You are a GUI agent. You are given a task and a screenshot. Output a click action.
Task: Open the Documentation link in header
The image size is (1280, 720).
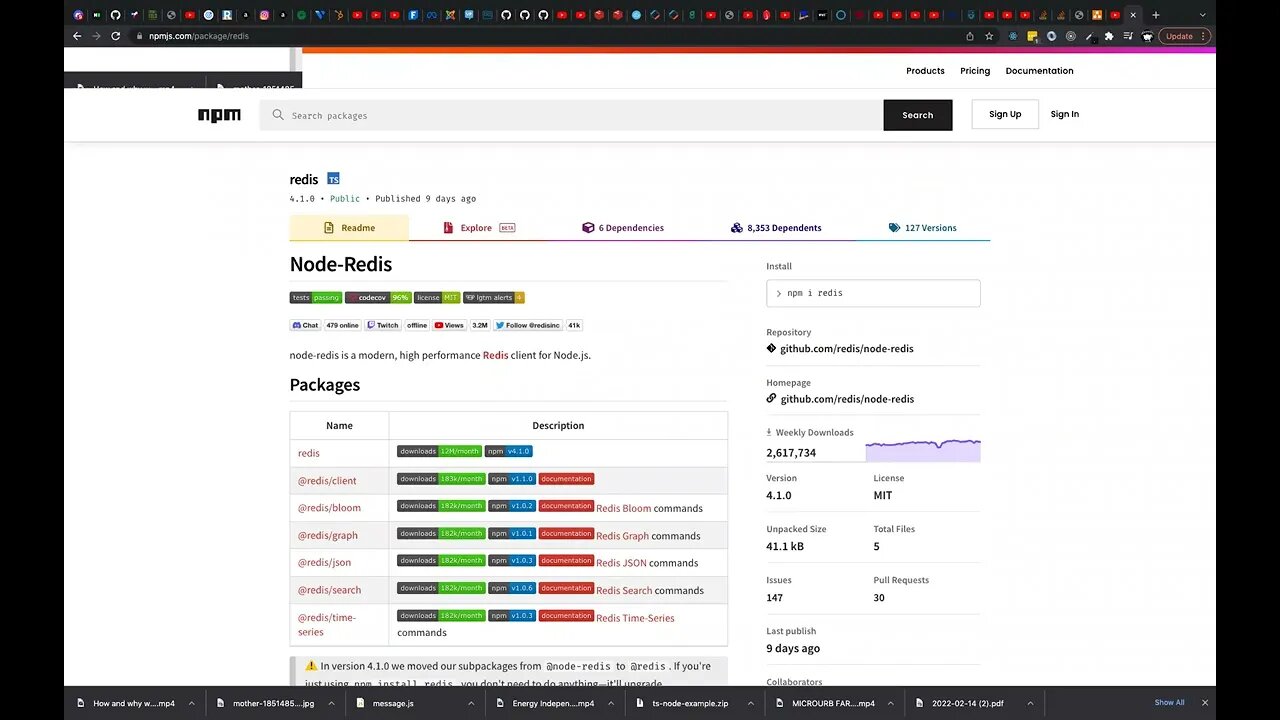point(1039,71)
